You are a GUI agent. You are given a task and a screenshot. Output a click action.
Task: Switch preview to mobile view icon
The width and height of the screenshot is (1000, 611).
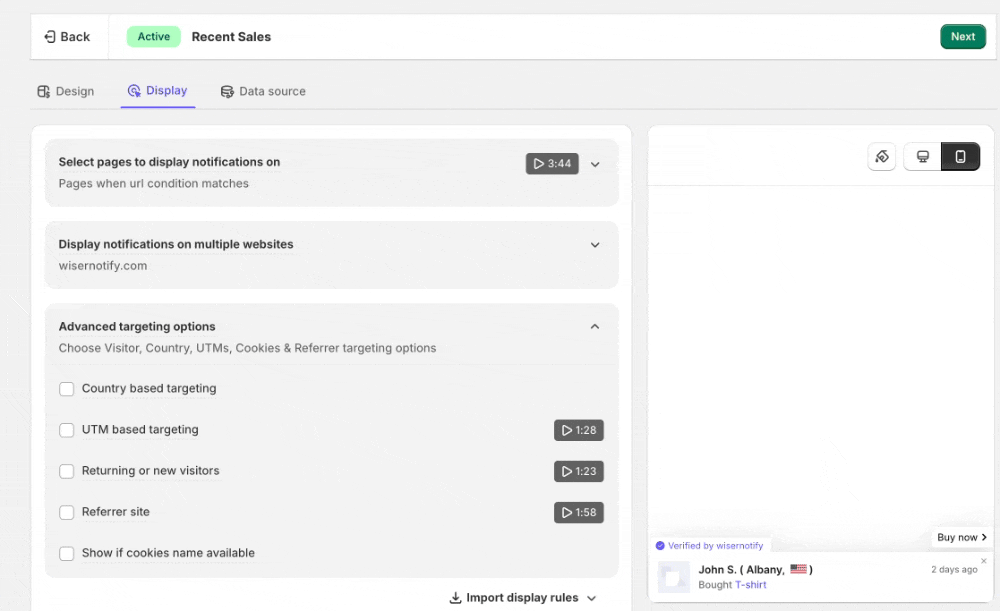point(960,157)
